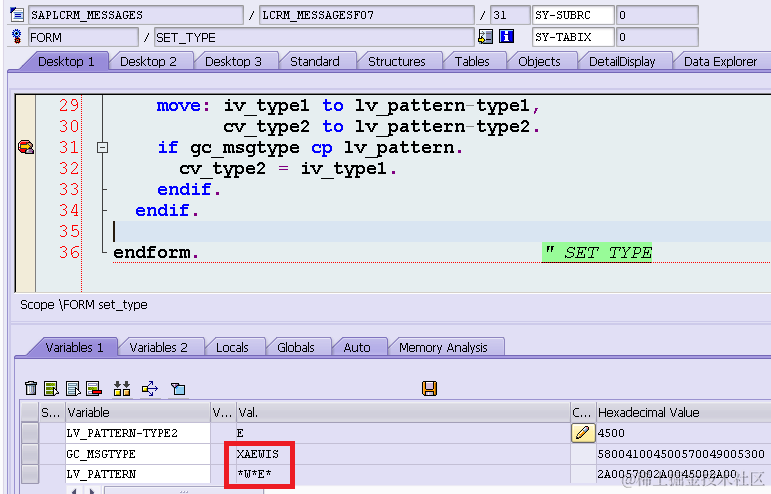The height and width of the screenshot is (494, 771).
Task: Select the Variables 1 tab
Action: (x=74, y=348)
